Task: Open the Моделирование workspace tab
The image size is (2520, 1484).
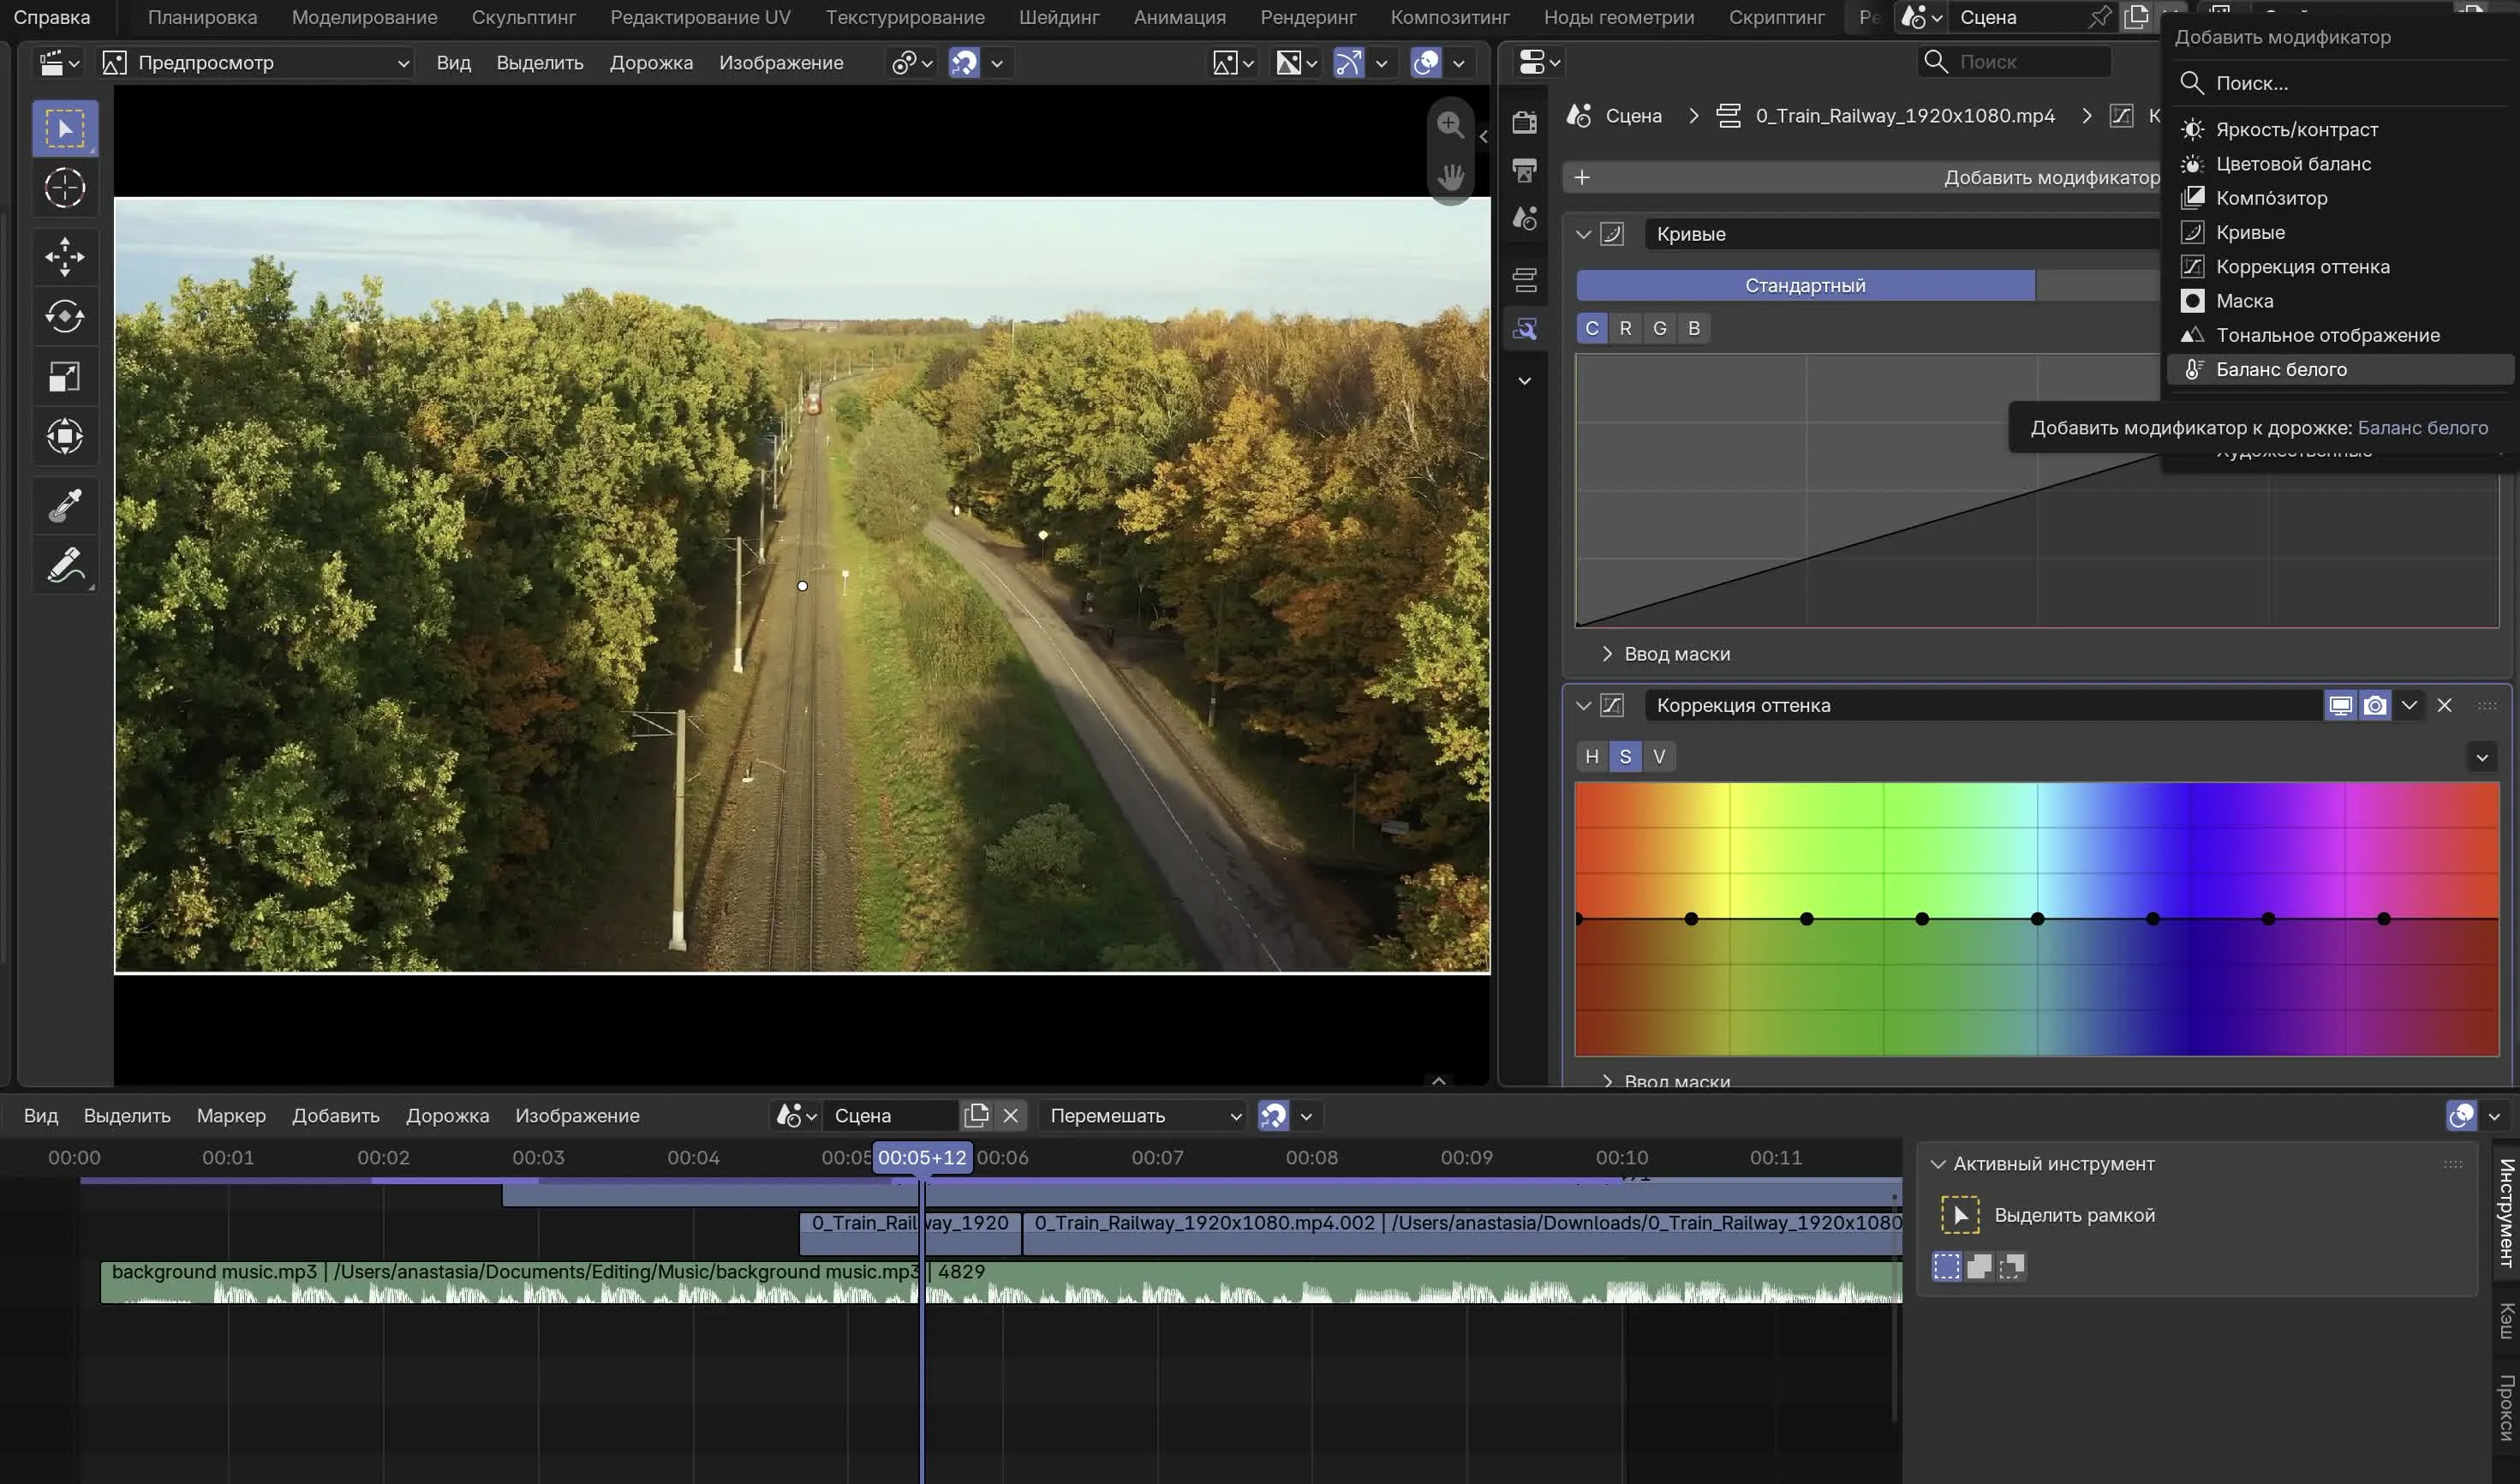Action: pyautogui.click(x=364, y=17)
